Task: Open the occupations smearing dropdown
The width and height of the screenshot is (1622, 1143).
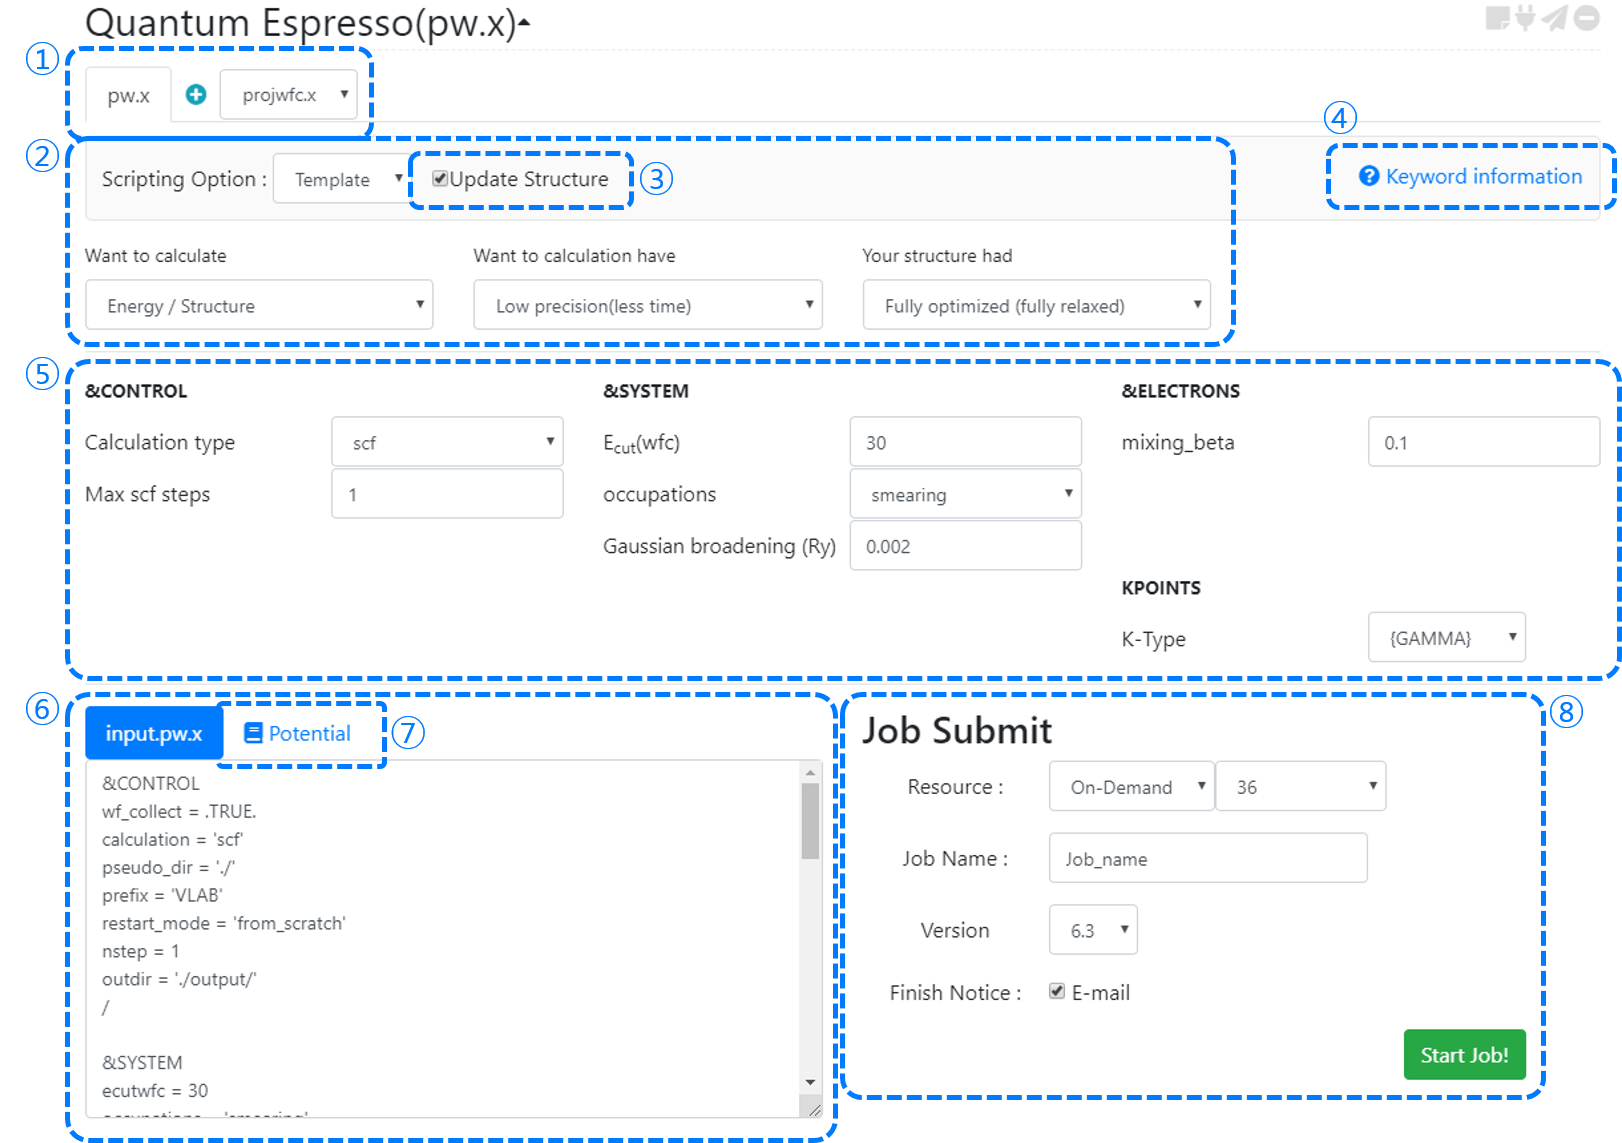Action: pos(965,494)
